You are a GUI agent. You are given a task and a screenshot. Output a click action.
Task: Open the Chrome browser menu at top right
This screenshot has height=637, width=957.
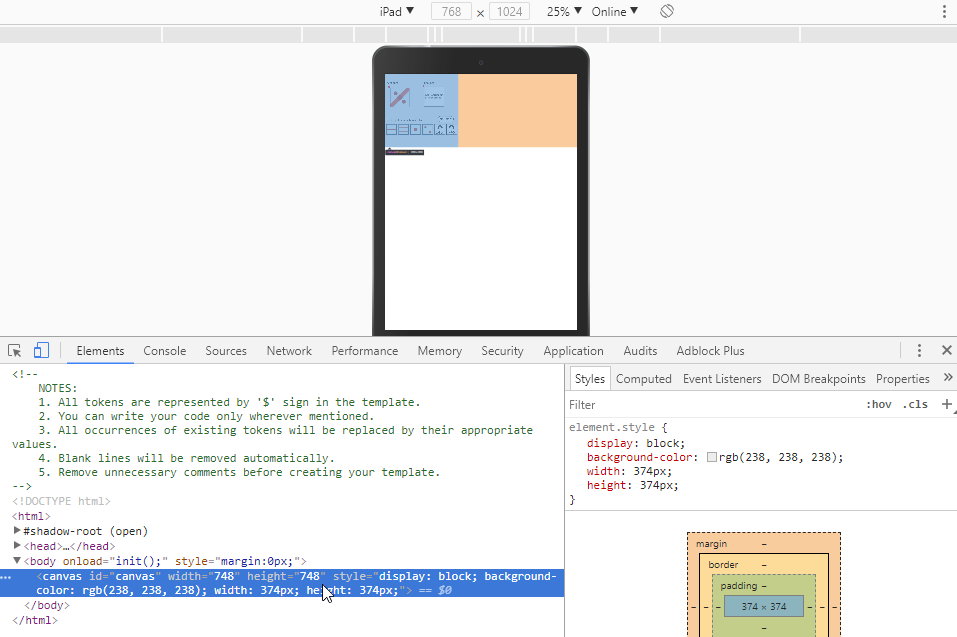[x=943, y=11]
